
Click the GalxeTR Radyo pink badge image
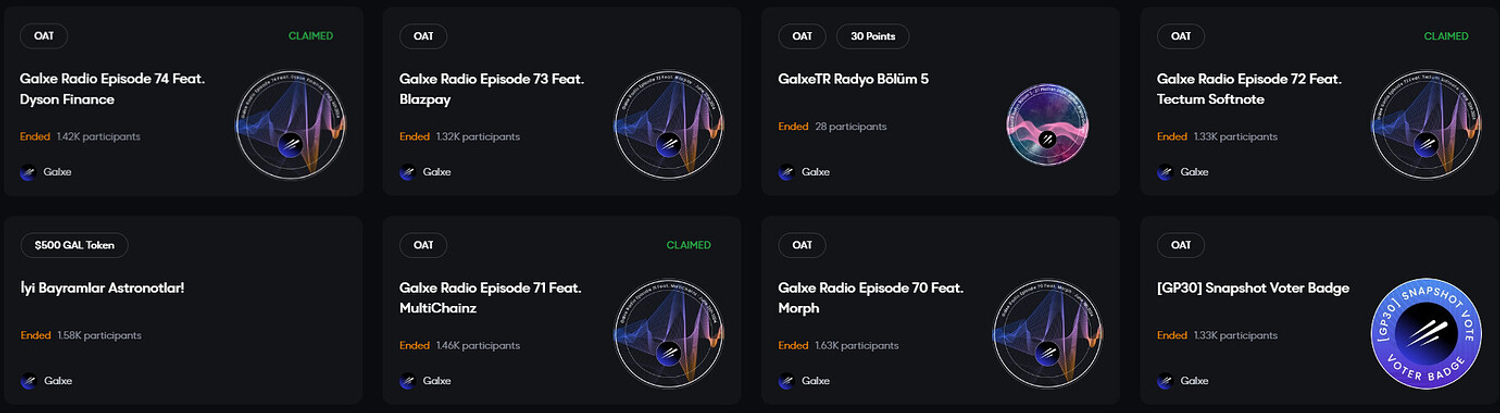click(1047, 125)
